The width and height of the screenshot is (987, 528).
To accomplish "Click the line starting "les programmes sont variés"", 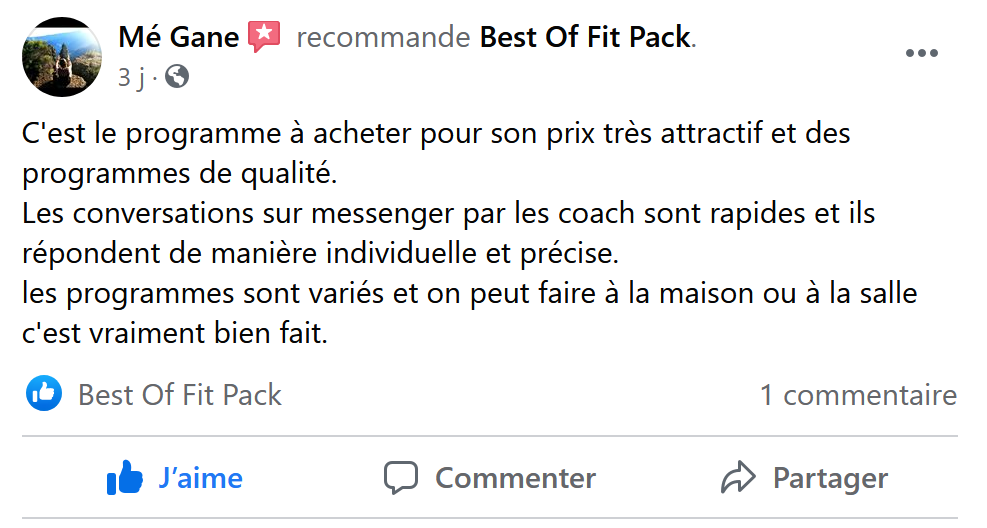I will (x=469, y=295).
